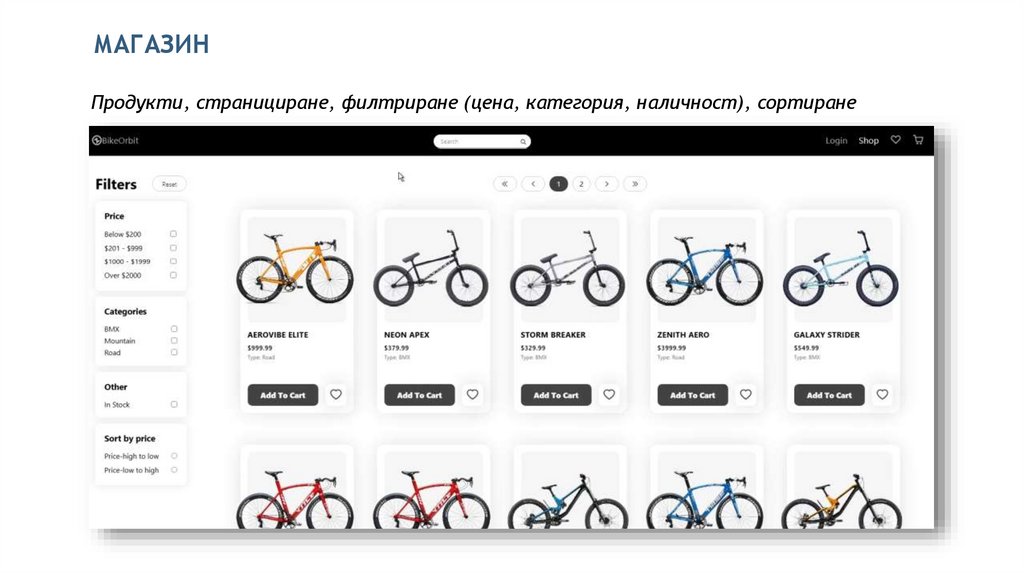Add Zenith Aero to cart
This screenshot has width=1024, height=574.
click(692, 395)
